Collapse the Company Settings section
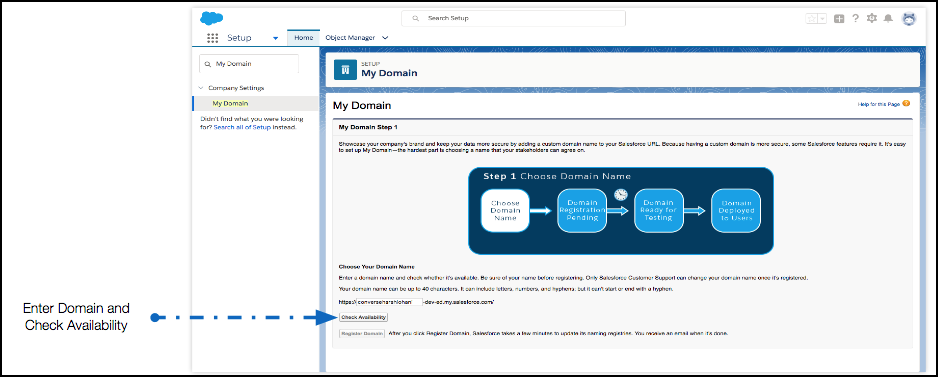 click(201, 88)
